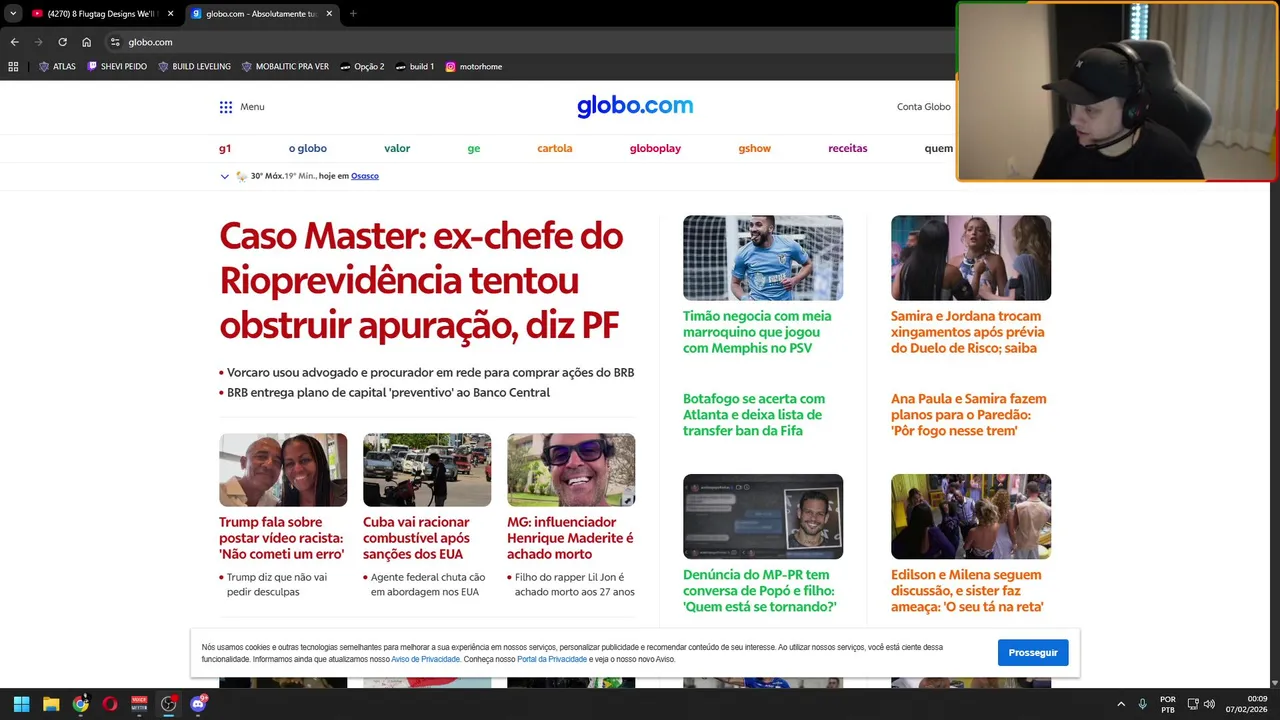Expand the weather forecast chevron

224,176
